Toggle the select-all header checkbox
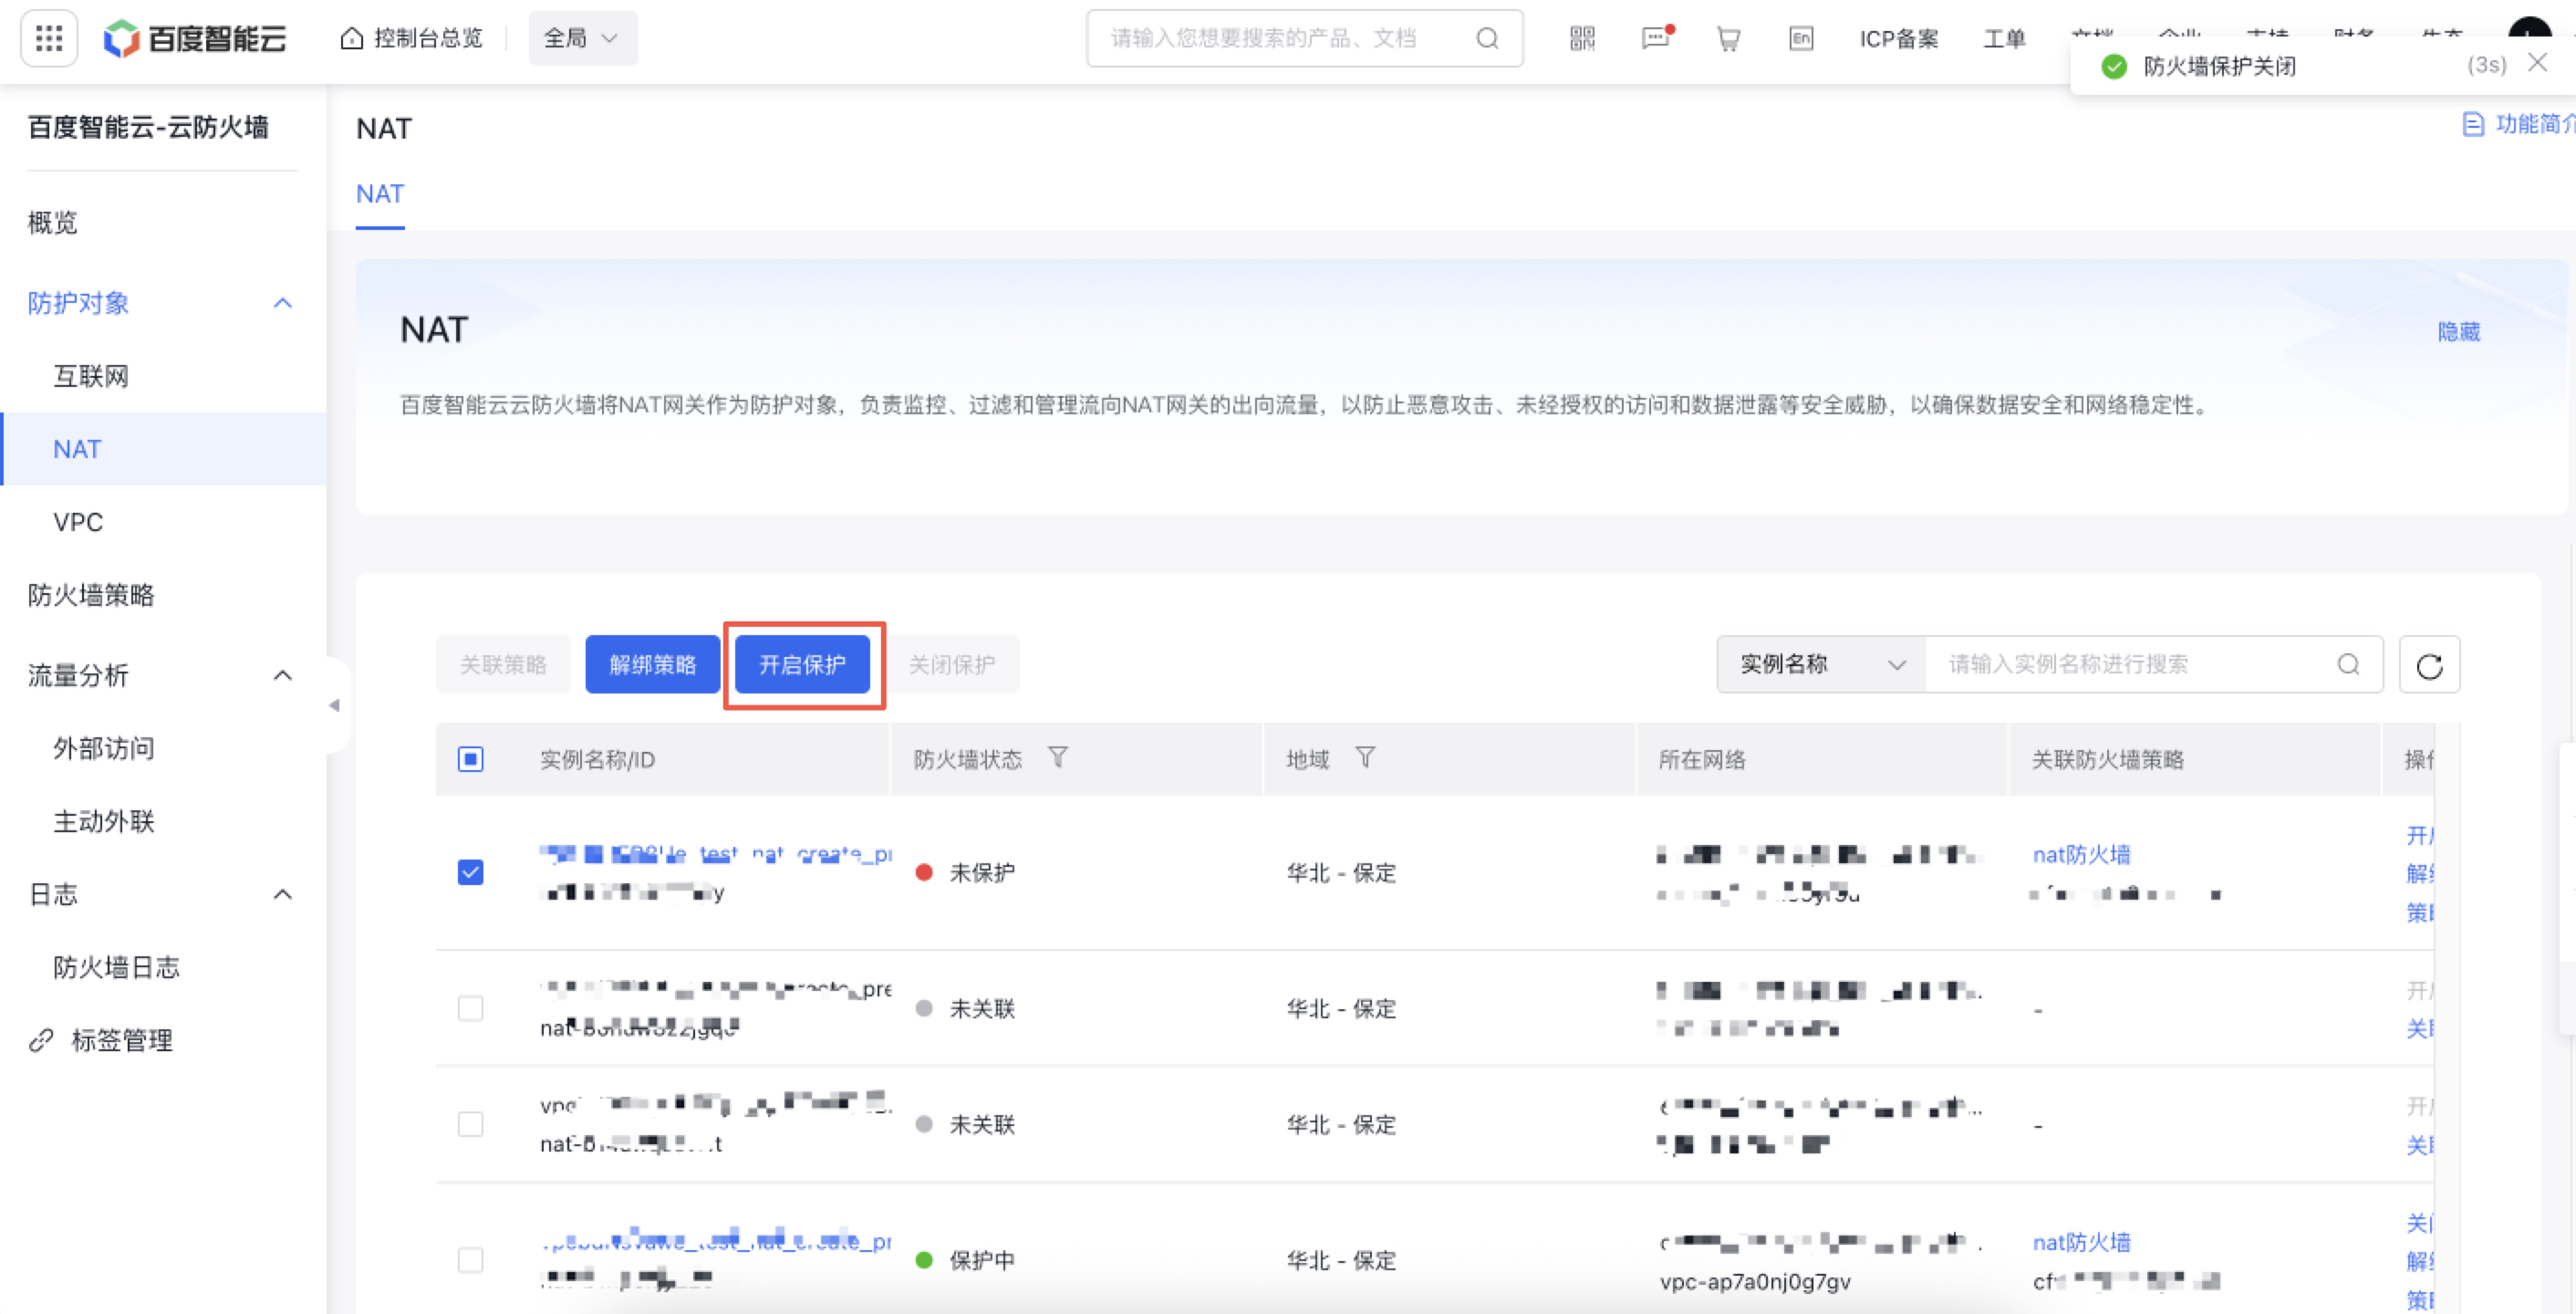The image size is (2576, 1314). [x=470, y=759]
